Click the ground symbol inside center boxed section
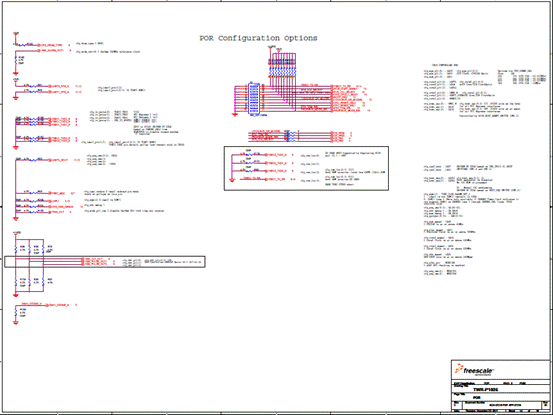This screenshot has height=415, width=553. point(232,180)
